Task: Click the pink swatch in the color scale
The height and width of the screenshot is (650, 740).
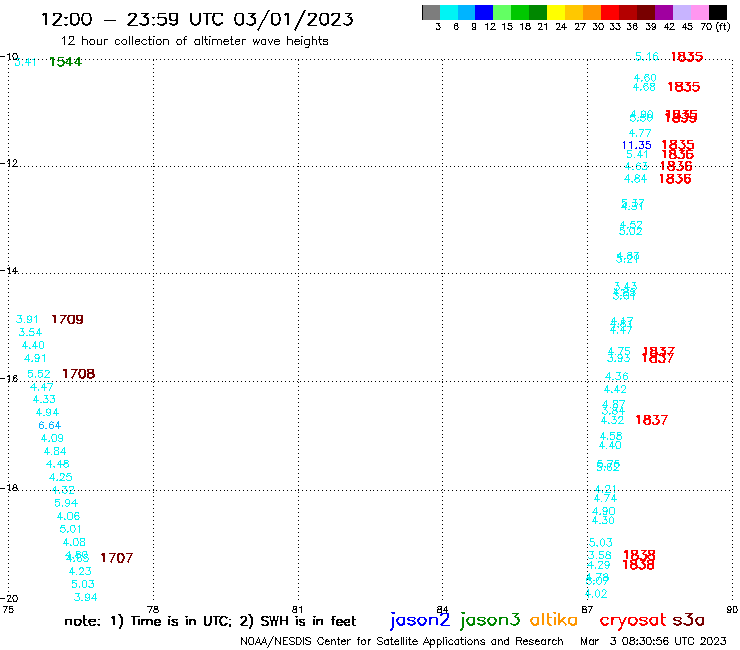Action: coord(700,12)
